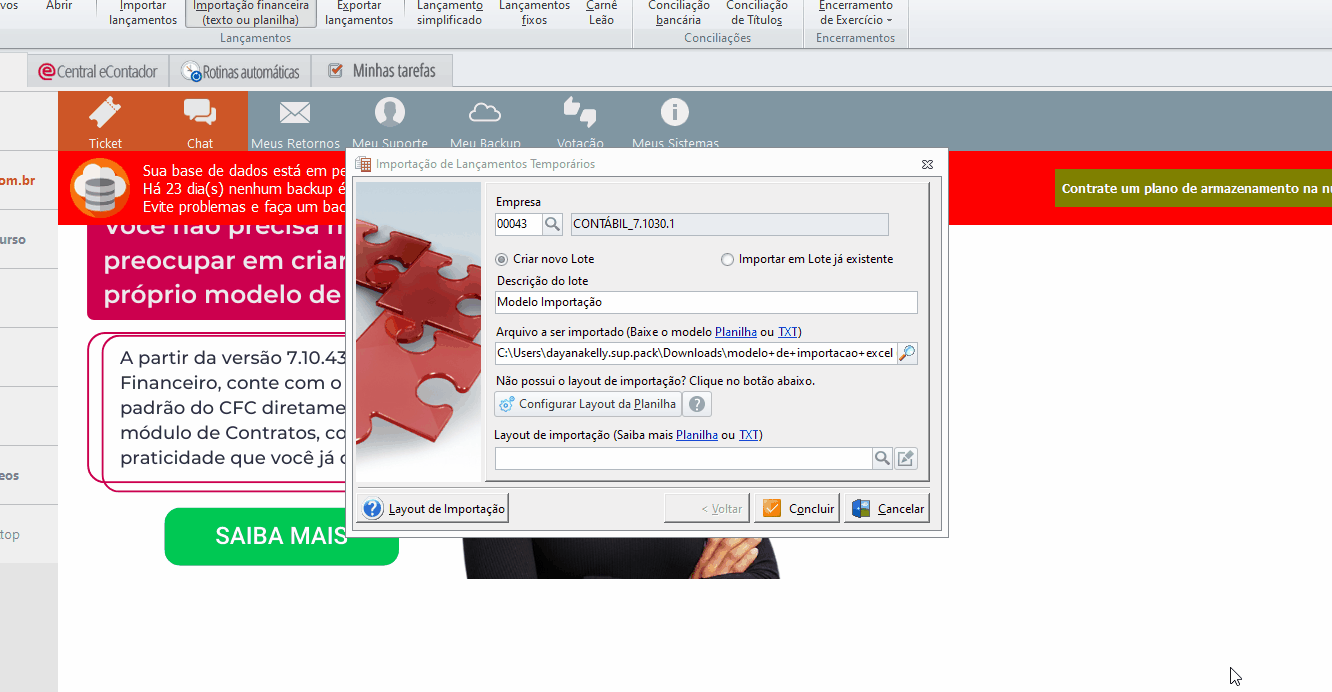Viewport: 1332px width, 692px height.
Task: Download TXT model link for file
Action: 788,332
